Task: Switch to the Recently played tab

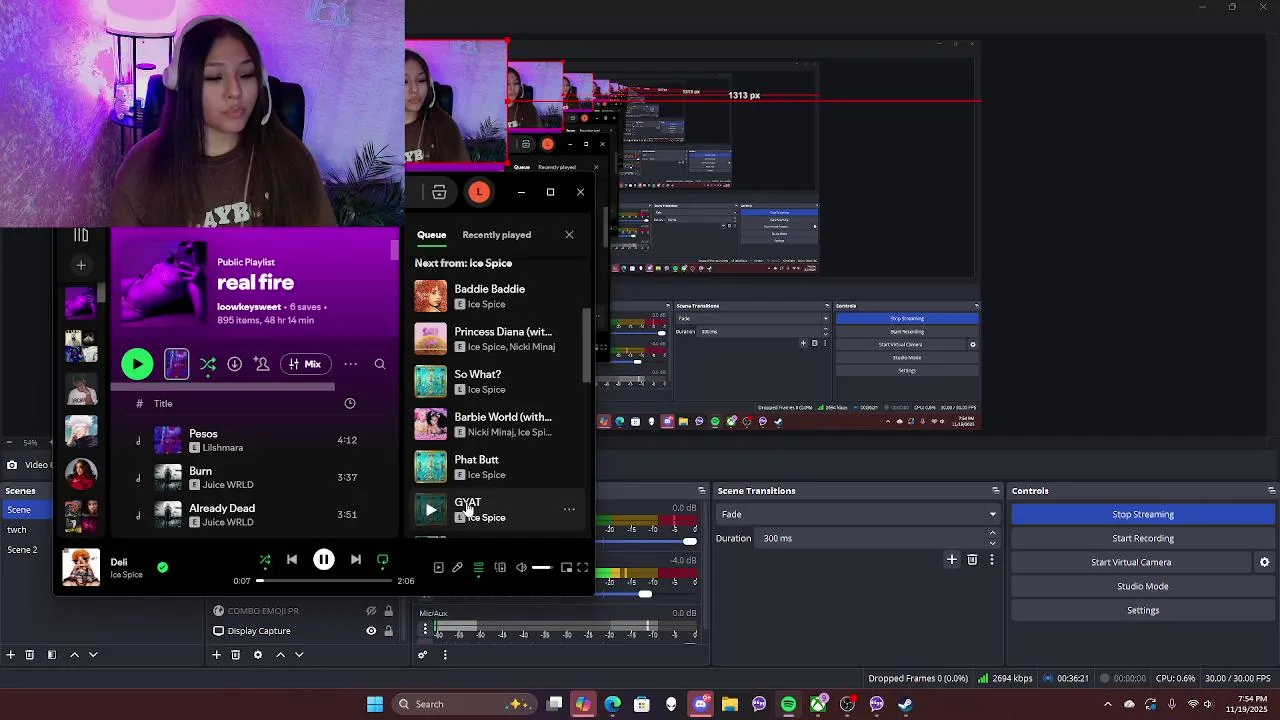Action: coord(496,235)
